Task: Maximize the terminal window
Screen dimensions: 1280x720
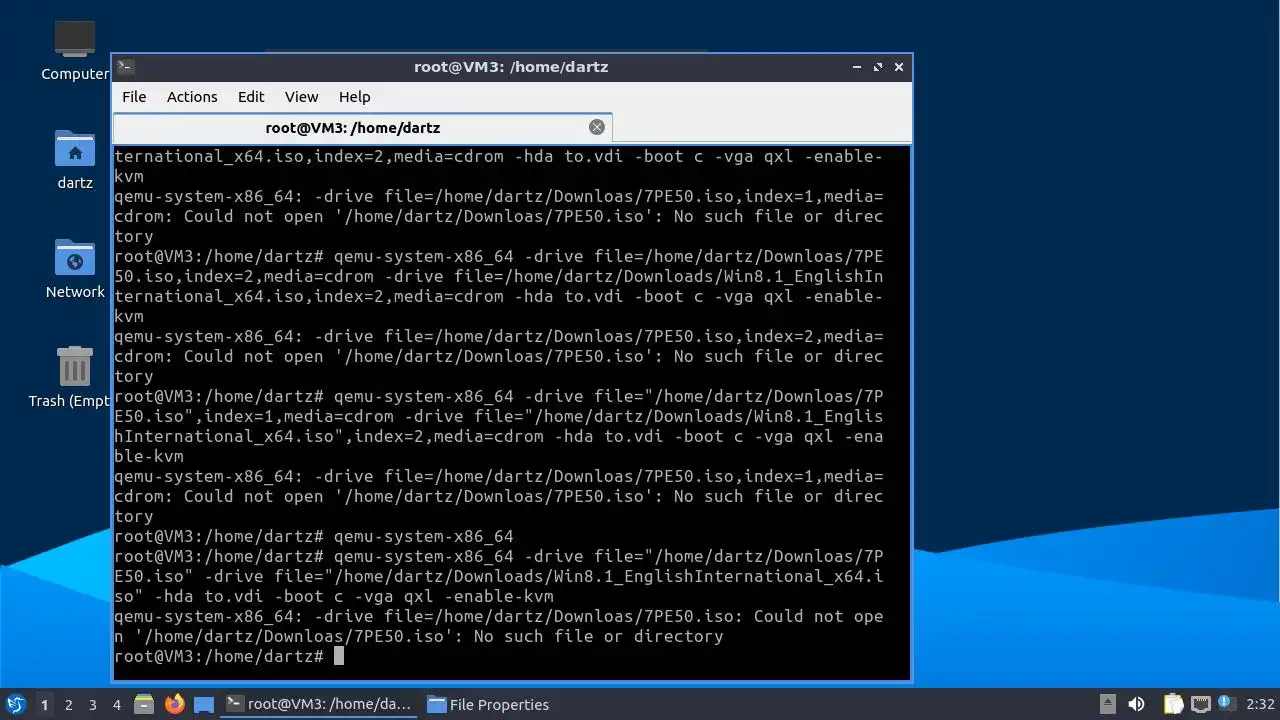Action: point(878,67)
